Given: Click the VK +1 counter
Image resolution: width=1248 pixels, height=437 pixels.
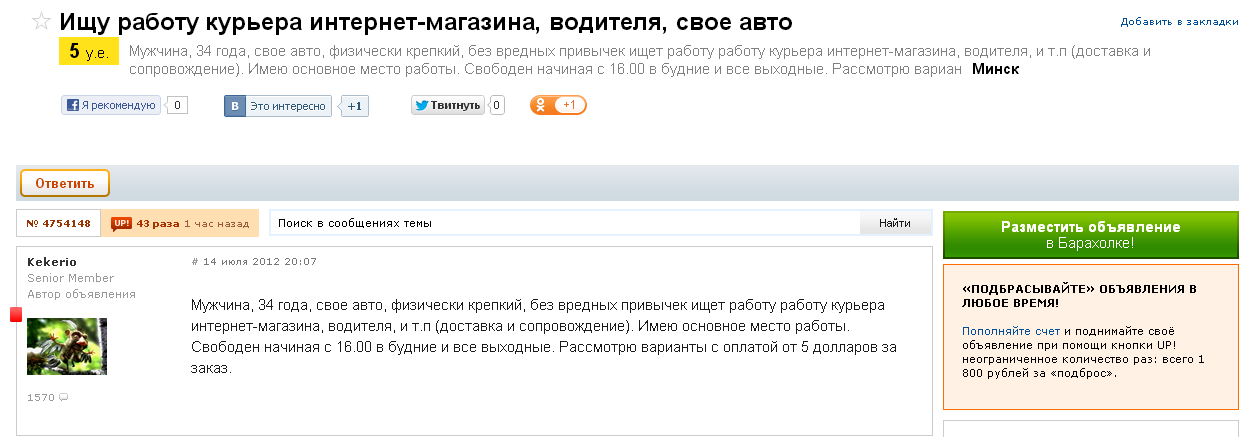Looking at the screenshot, I should tap(355, 106).
